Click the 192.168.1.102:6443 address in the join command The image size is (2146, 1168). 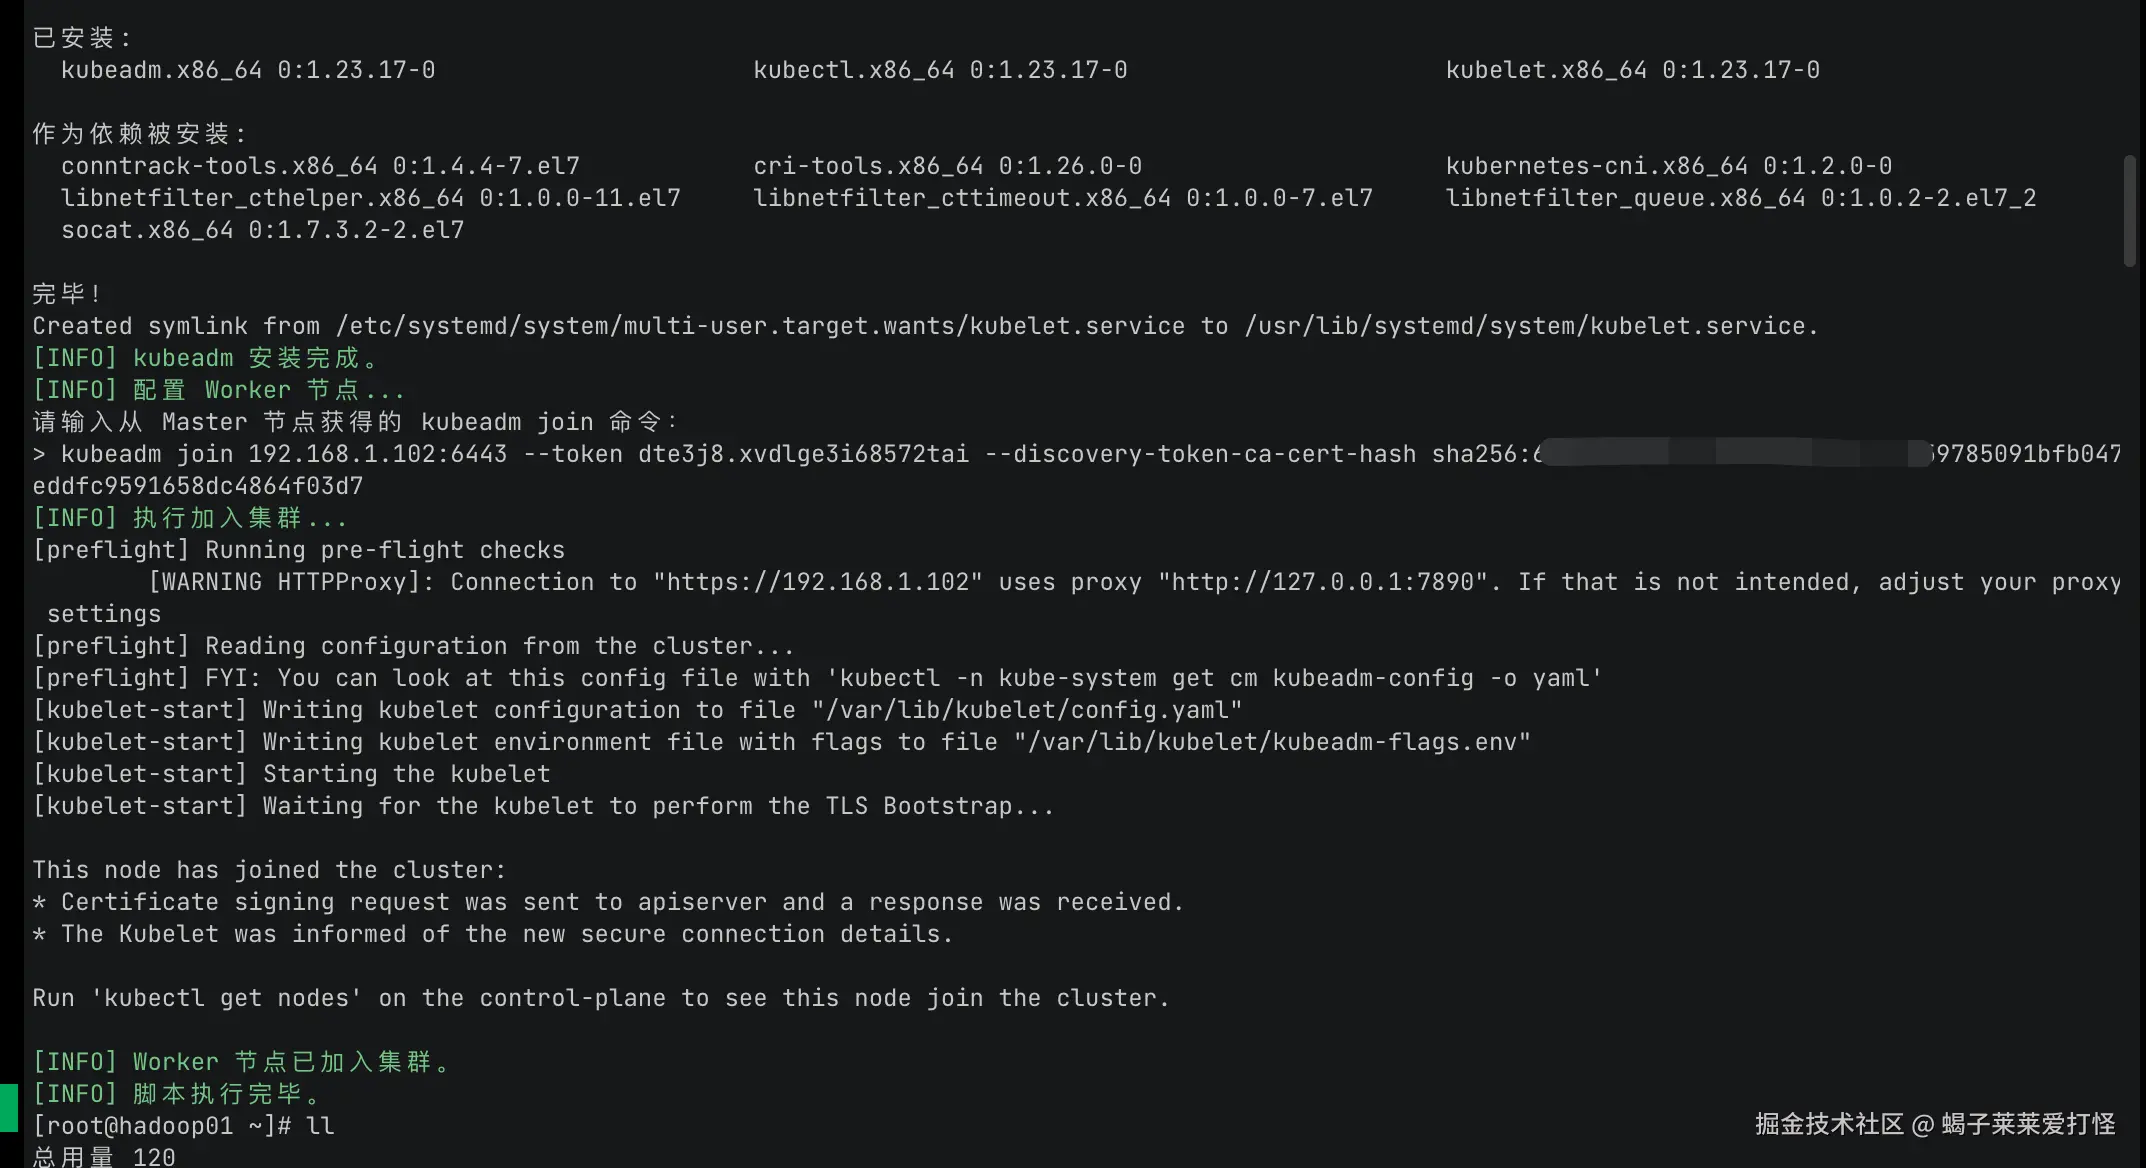click(x=378, y=454)
